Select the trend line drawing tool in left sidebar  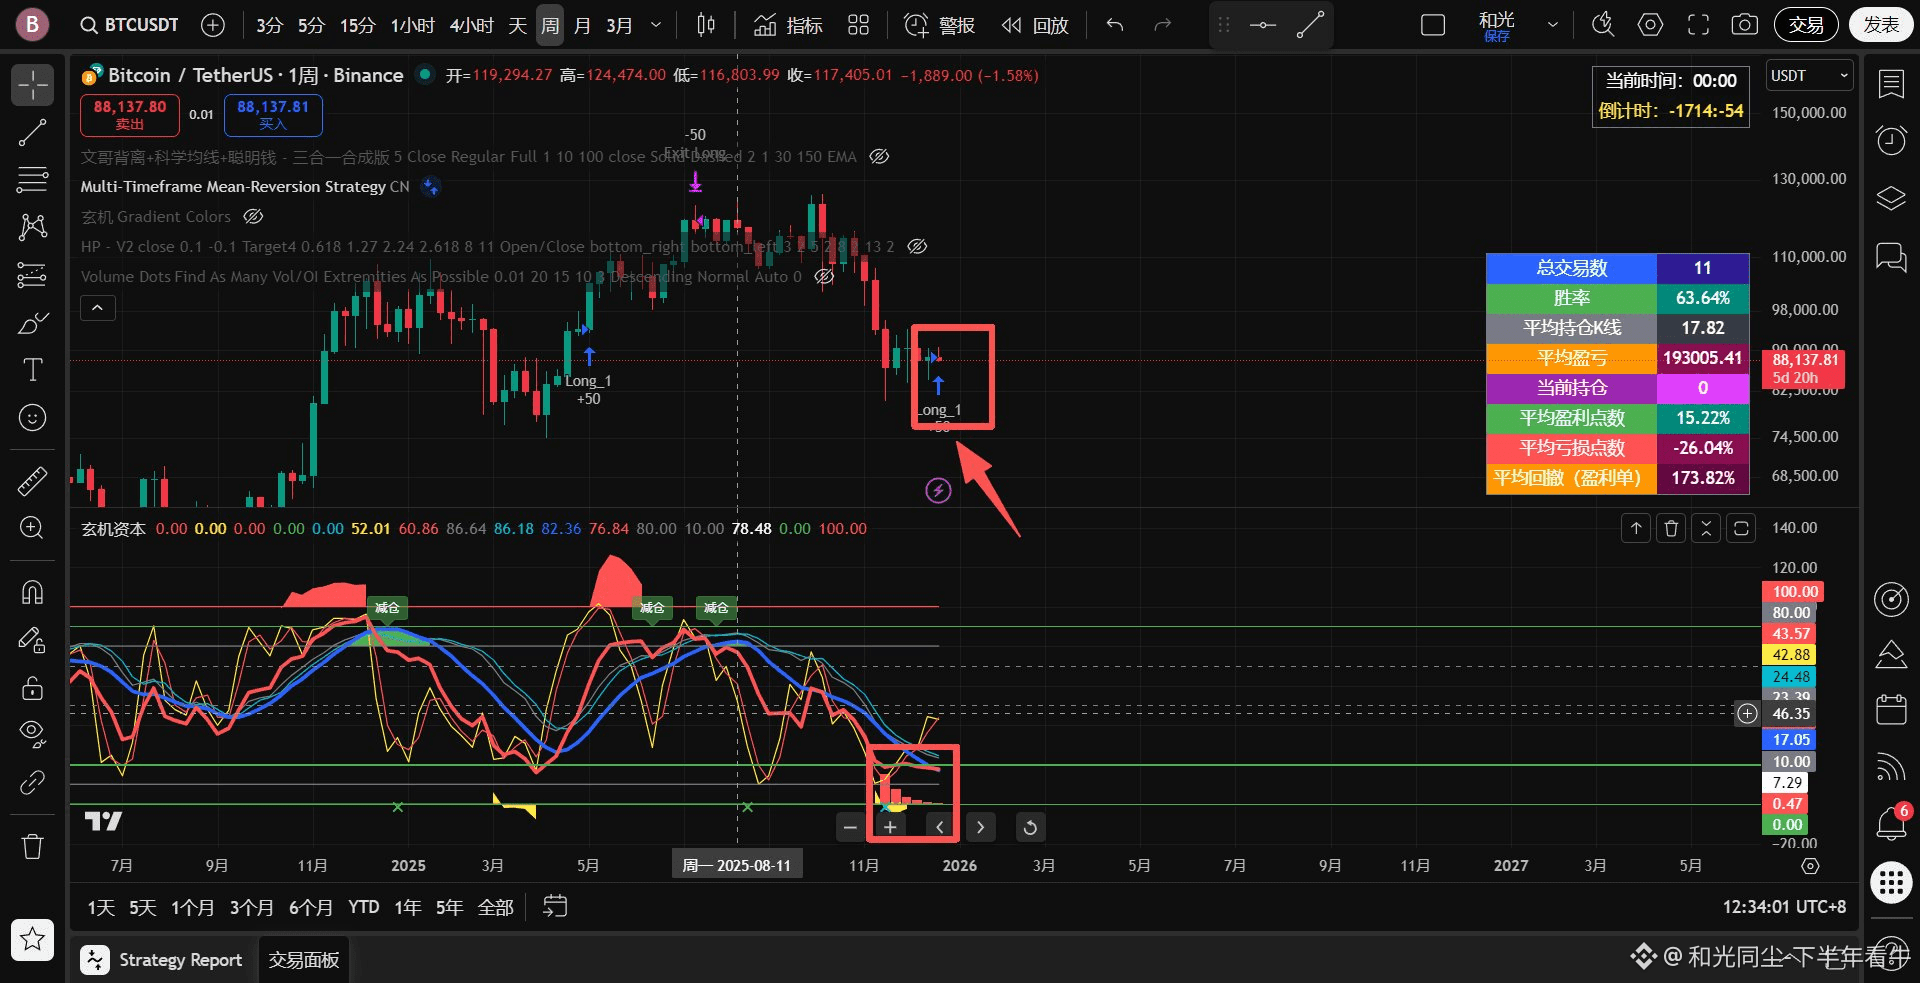(32, 132)
